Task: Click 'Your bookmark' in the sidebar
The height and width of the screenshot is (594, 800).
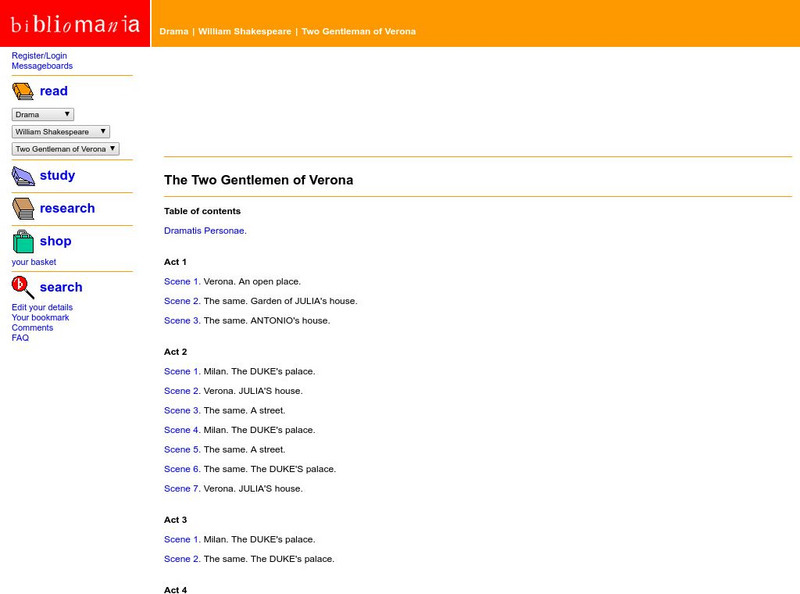Action: coord(40,317)
